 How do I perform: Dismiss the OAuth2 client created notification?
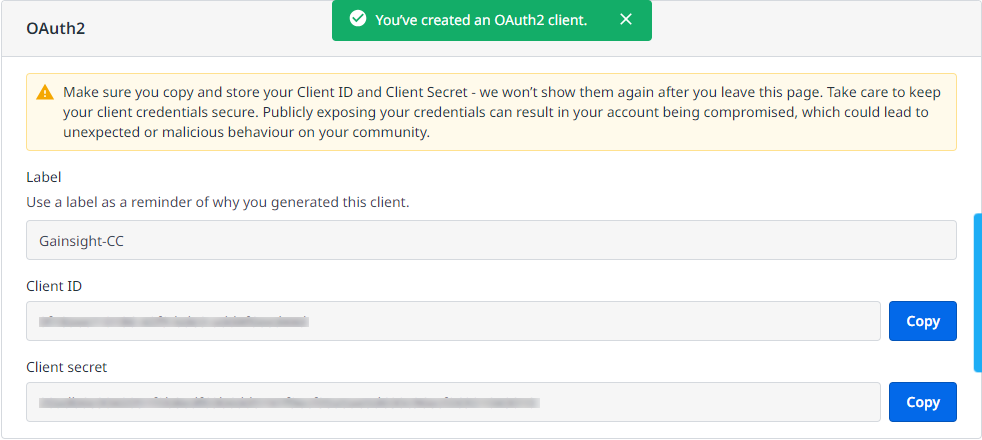[x=626, y=20]
